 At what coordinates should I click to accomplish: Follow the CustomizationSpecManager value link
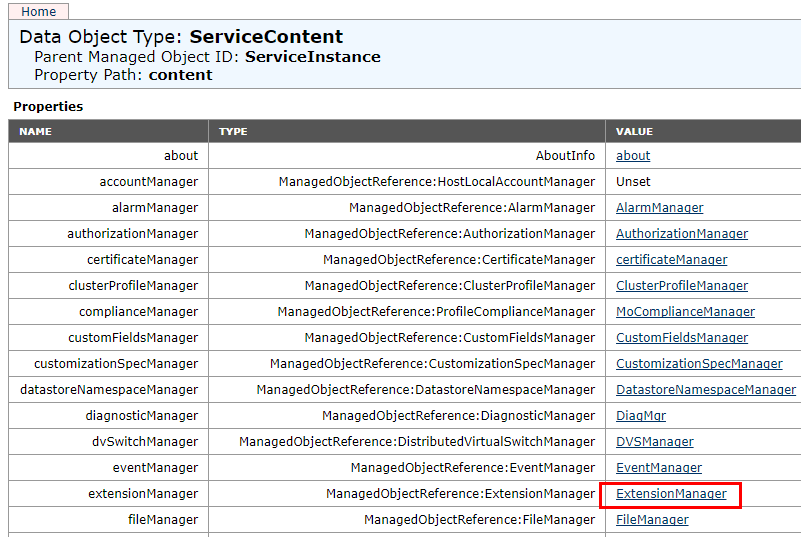[699, 364]
